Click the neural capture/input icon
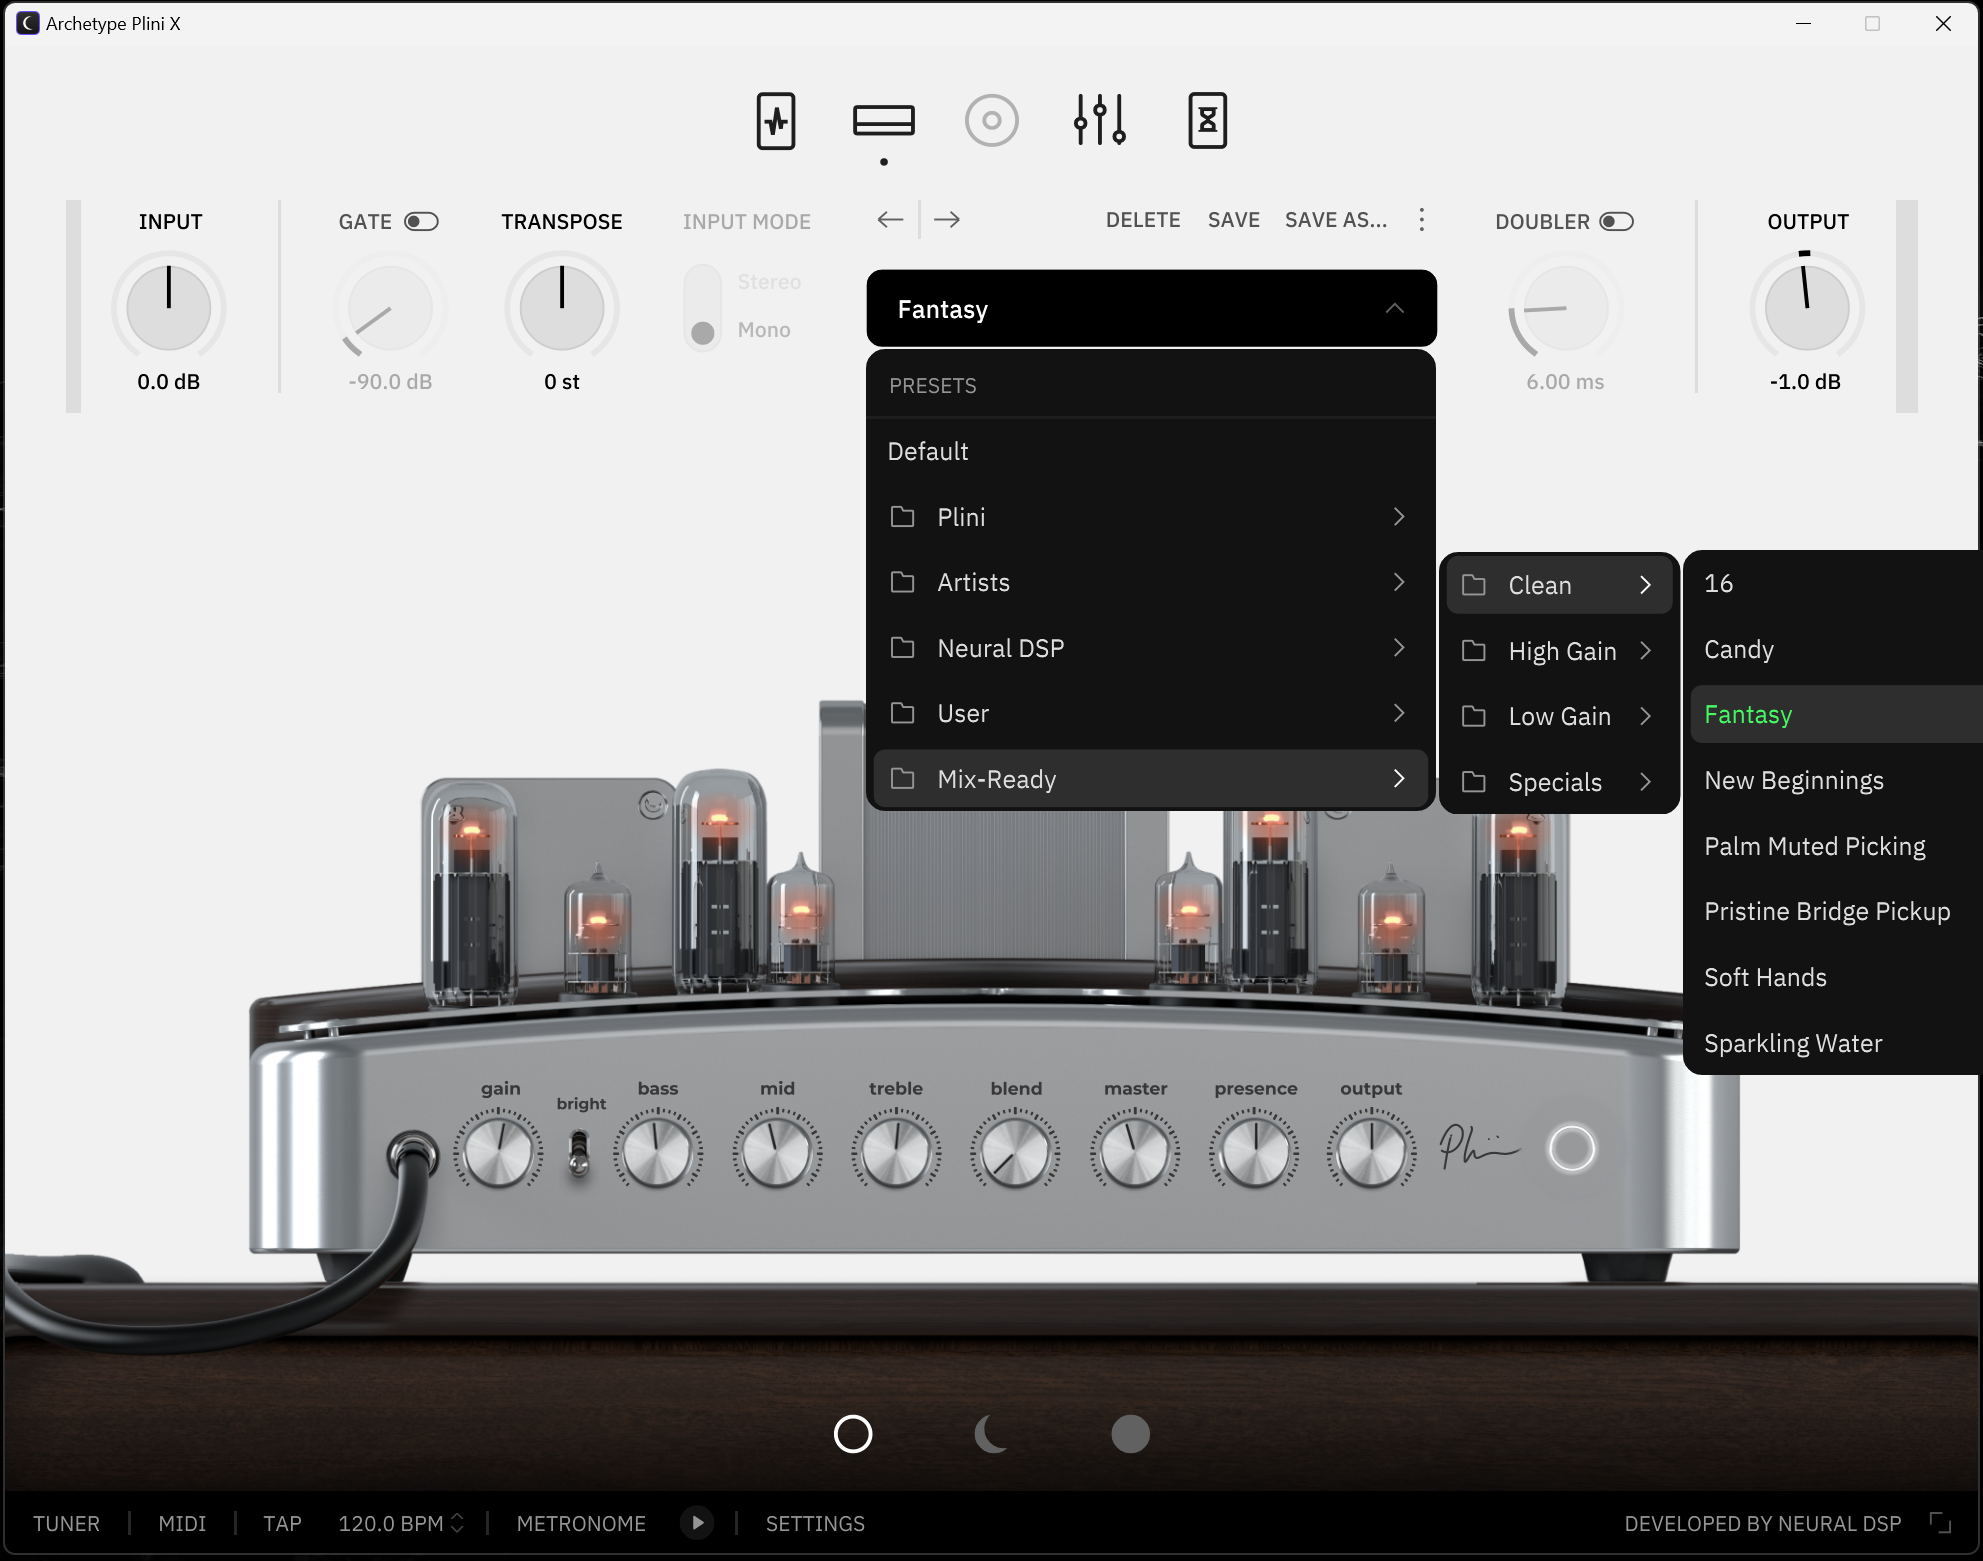Viewport: 1983px width, 1561px height. pyautogui.click(x=777, y=119)
